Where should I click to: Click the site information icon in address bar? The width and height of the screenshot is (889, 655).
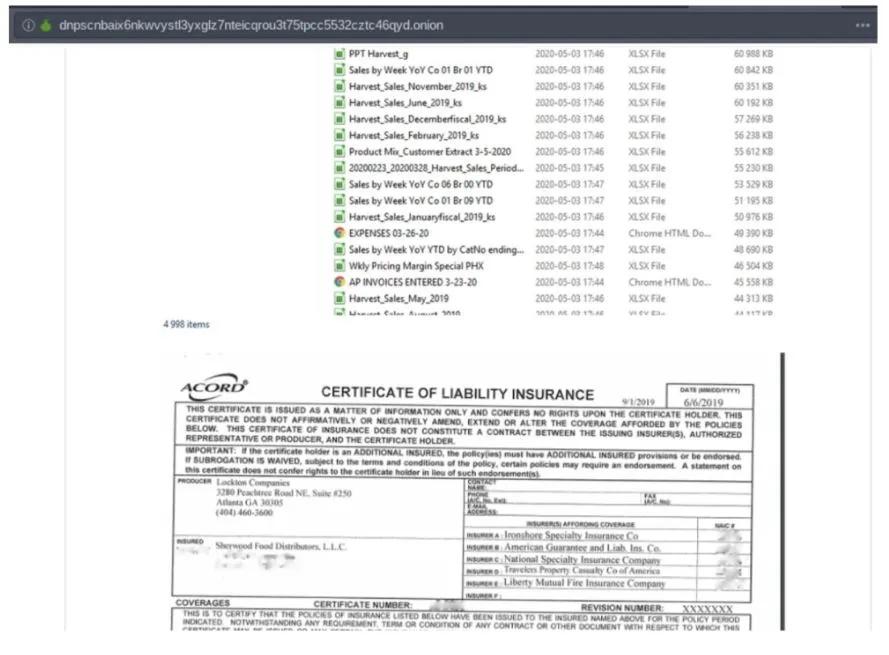(28, 25)
